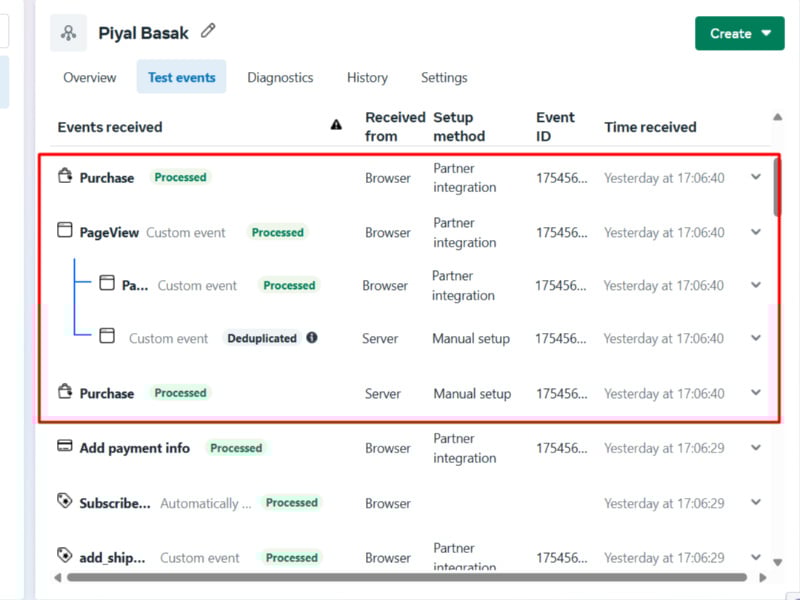Viewport: 800px width, 600px height.
Task: Select the shopping bag icon on the Purchase event
Action: (65, 176)
